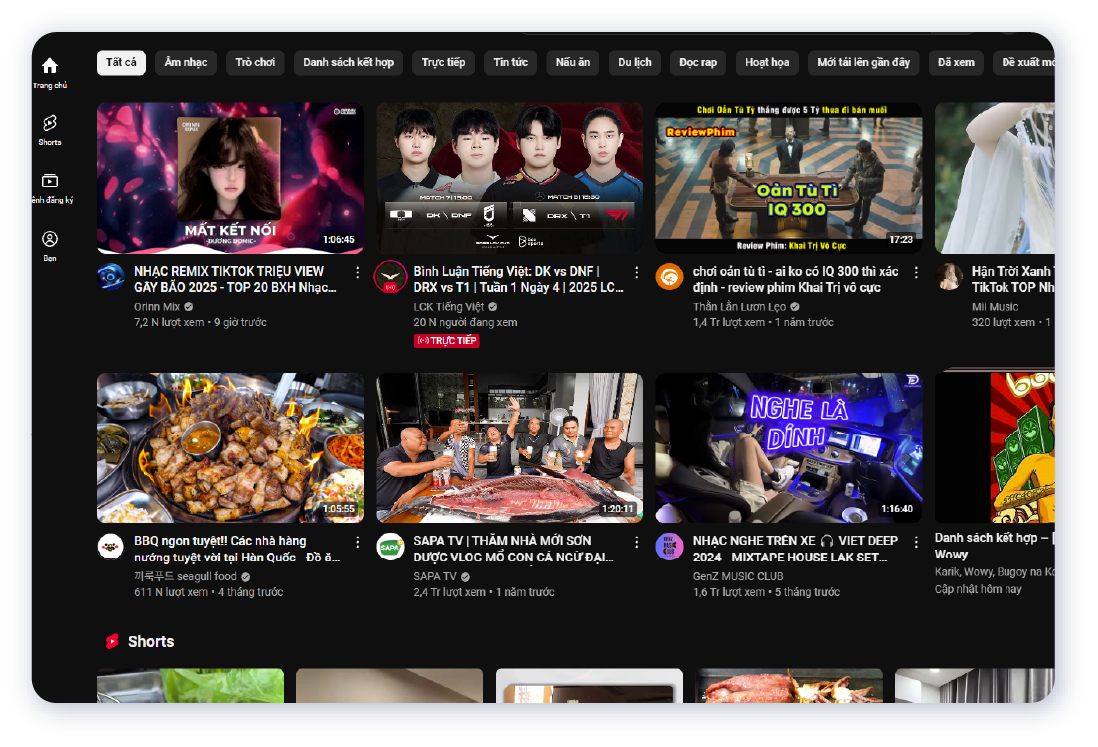Select the Tin tức filter chip
1098x747 pixels.
[x=510, y=62]
